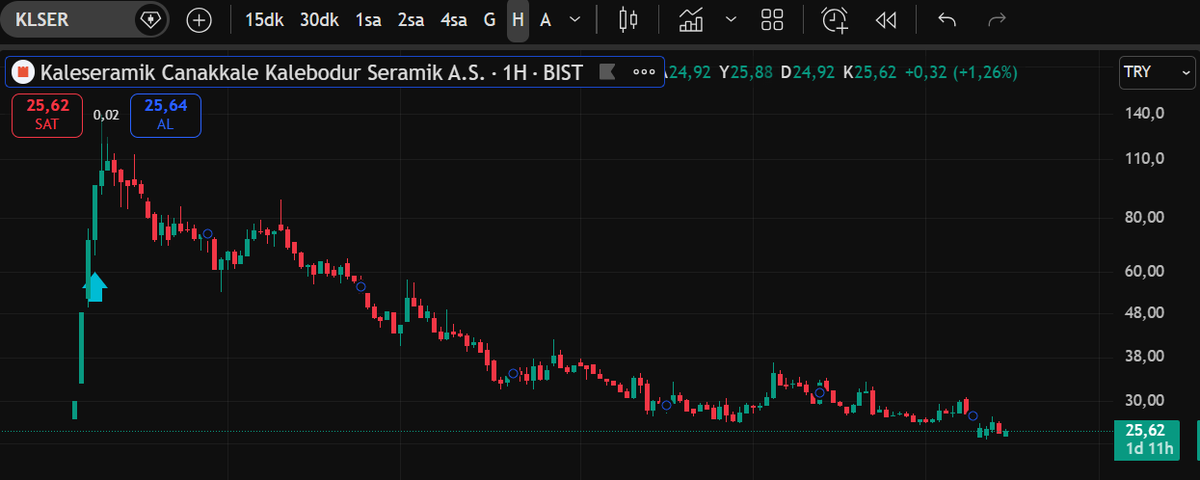Switch to the 1sa timeframe
Image resolution: width=1200 pixels, height=480 pixels.
point(368,19)
